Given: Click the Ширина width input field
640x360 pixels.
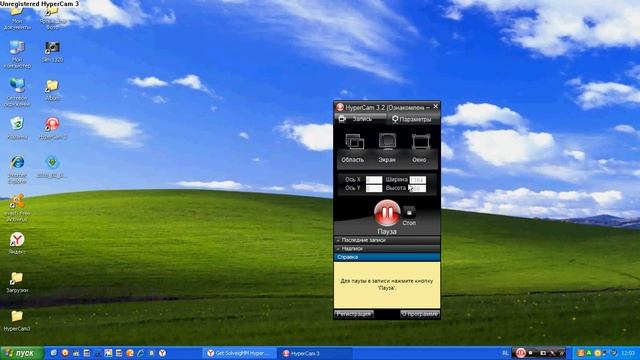Looking at the screenshot, I should pos(418,180).
